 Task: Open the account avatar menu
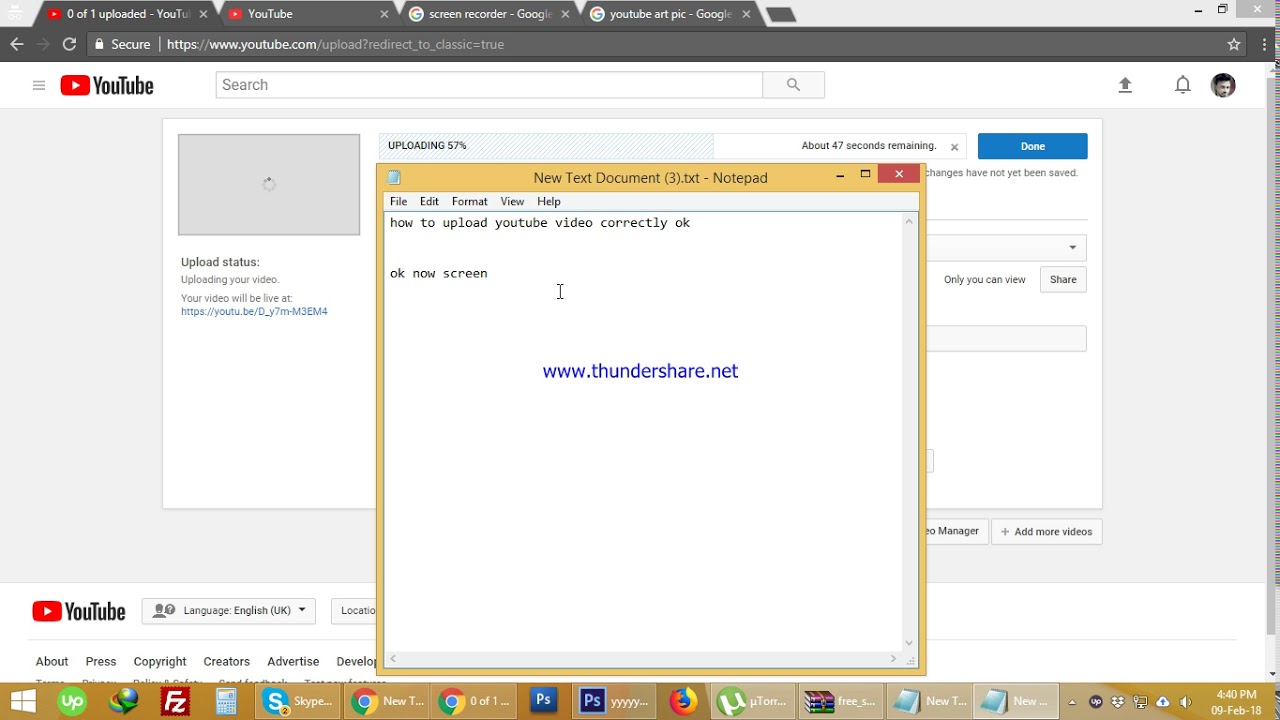pos(1223,85)
